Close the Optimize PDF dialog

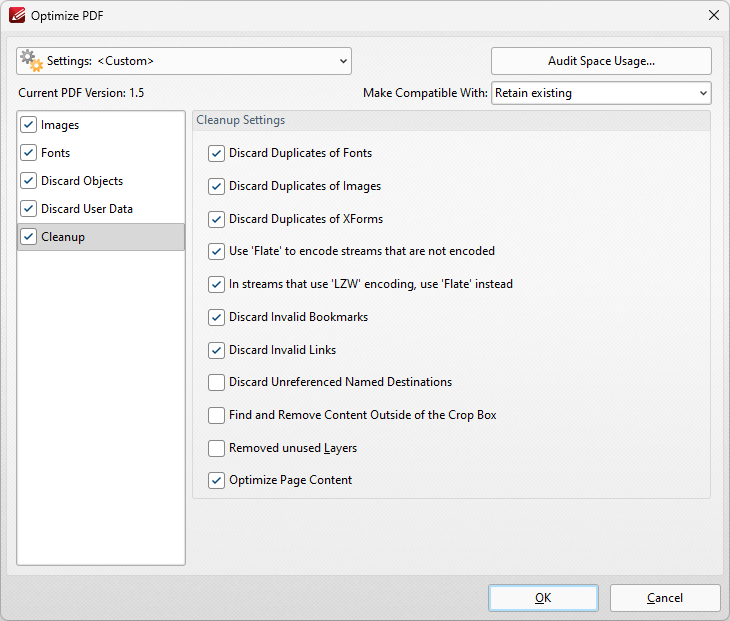coord(713,15)
